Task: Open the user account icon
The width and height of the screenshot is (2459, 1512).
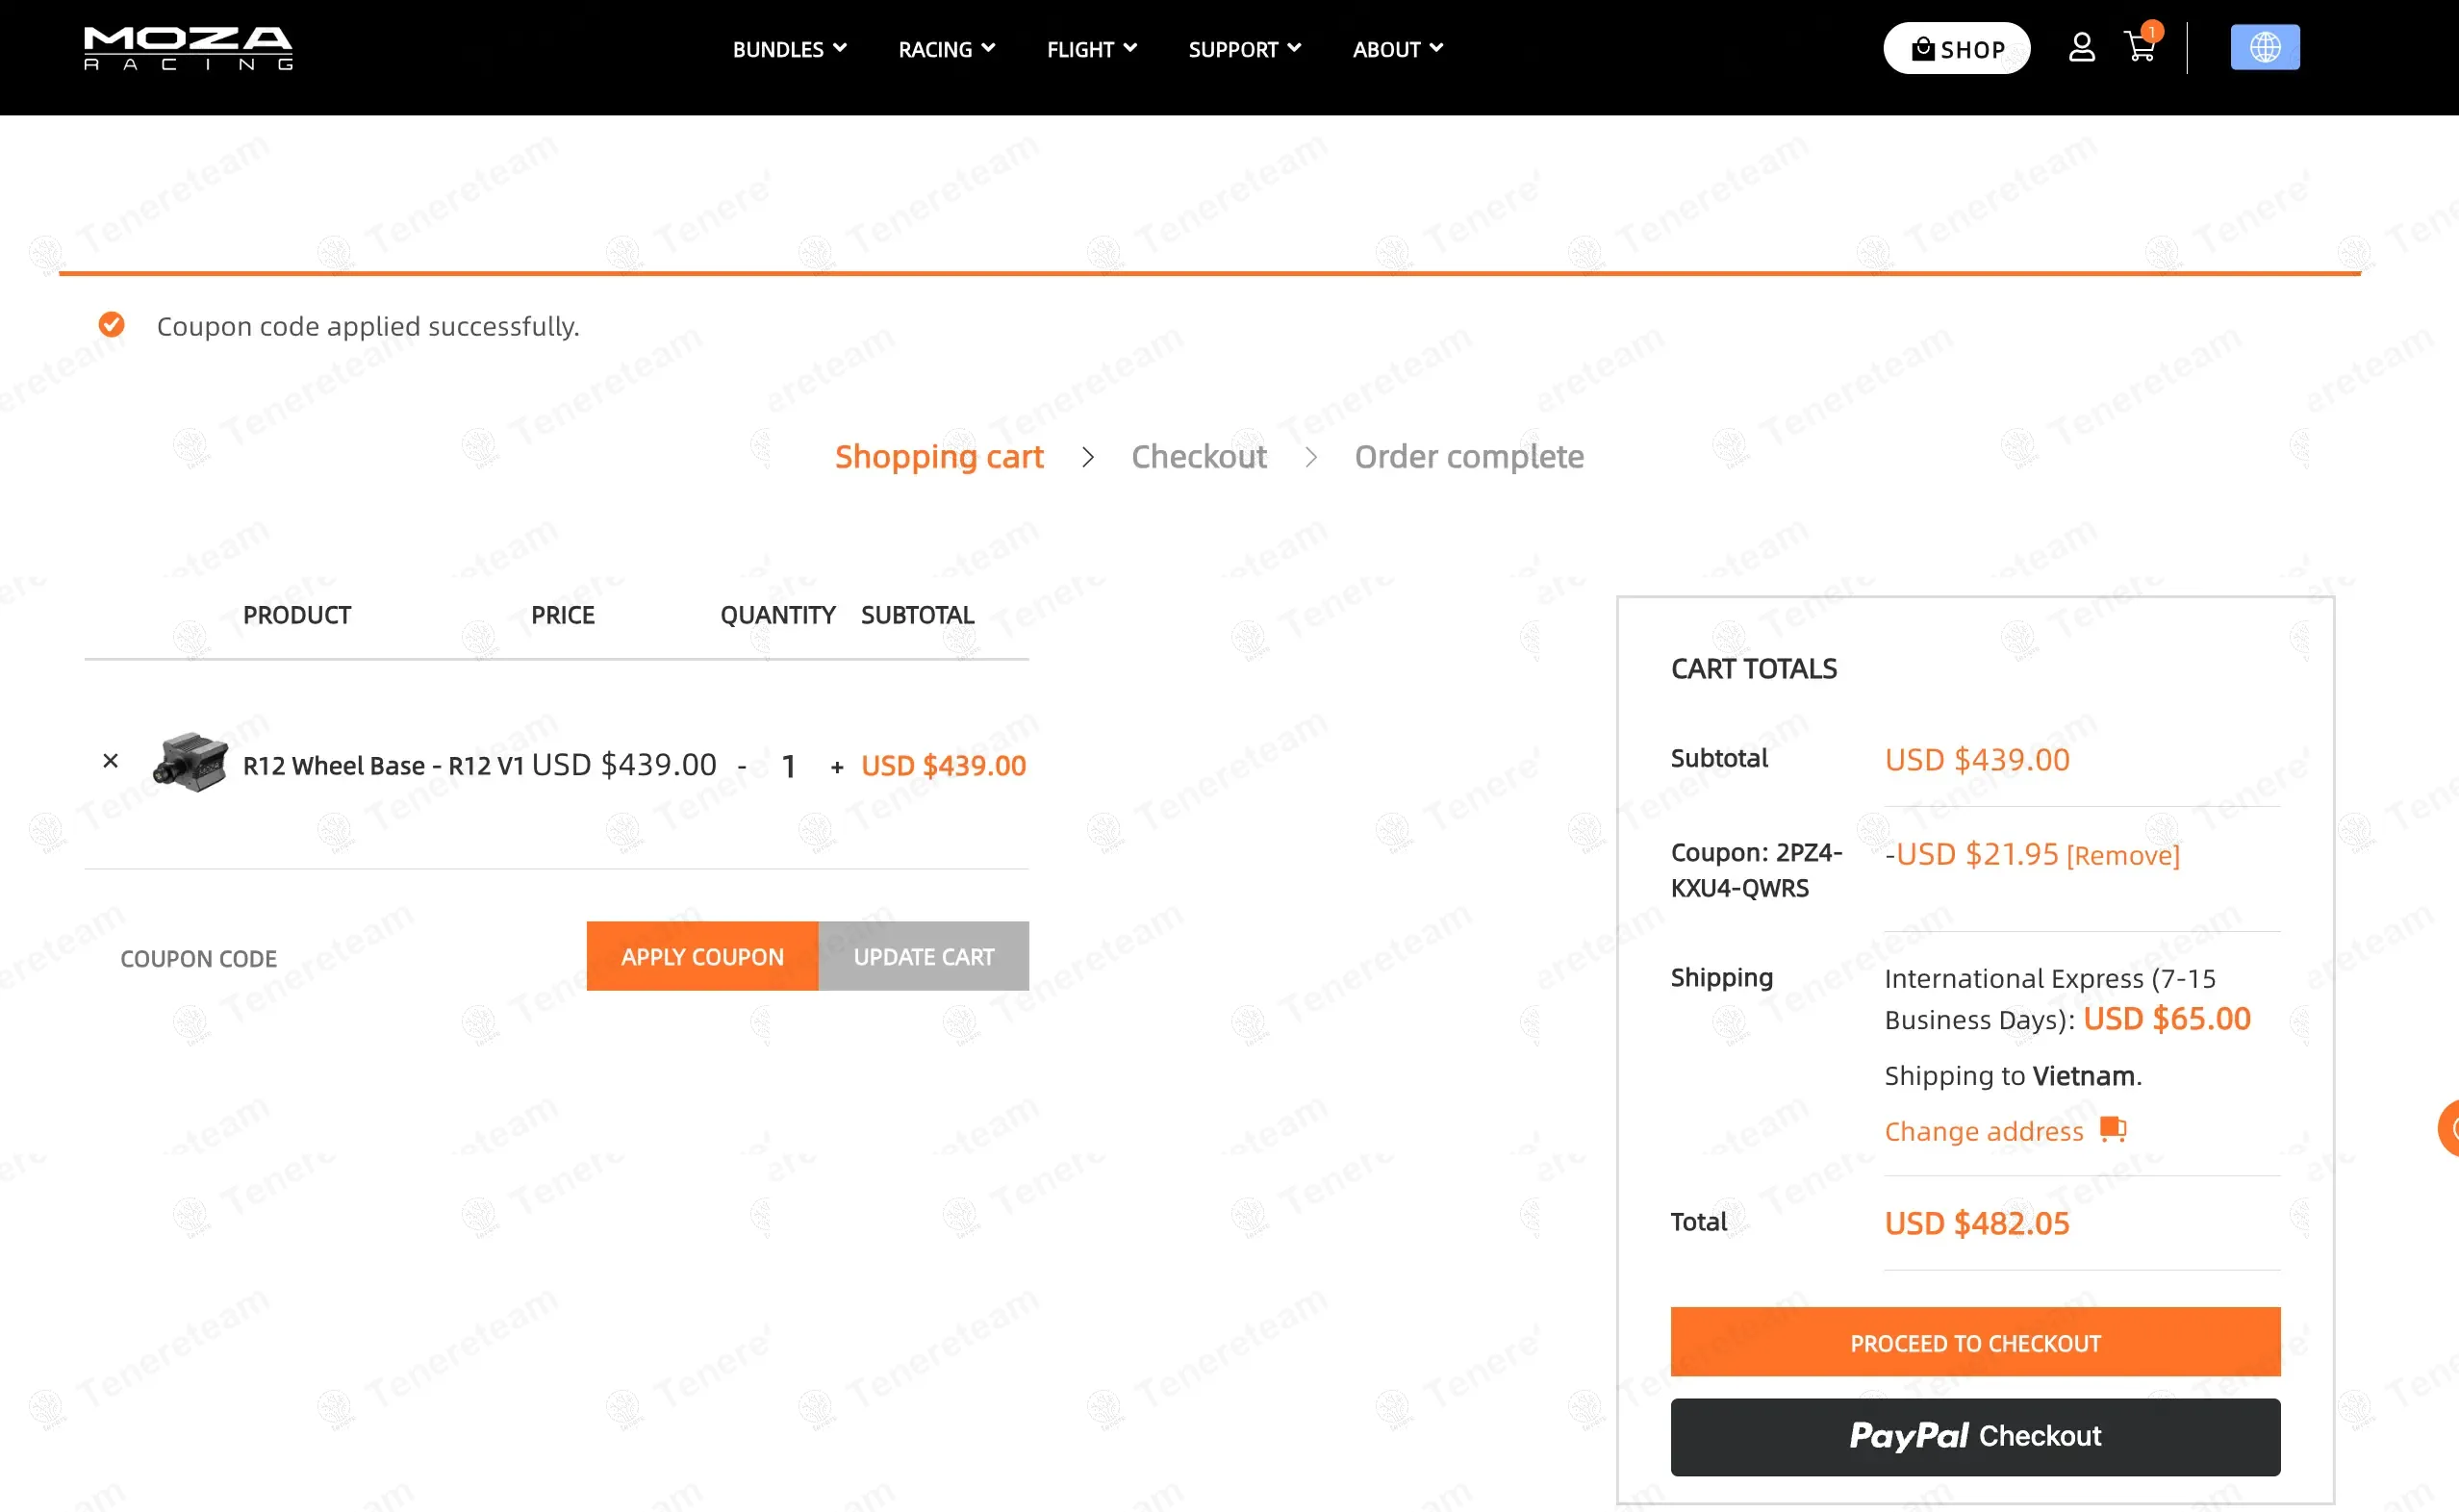Action: (x=2081, y=46)
